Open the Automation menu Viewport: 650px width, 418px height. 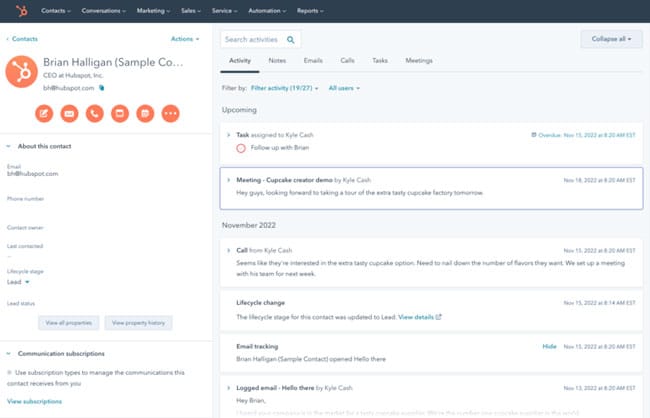click(267, 11)
